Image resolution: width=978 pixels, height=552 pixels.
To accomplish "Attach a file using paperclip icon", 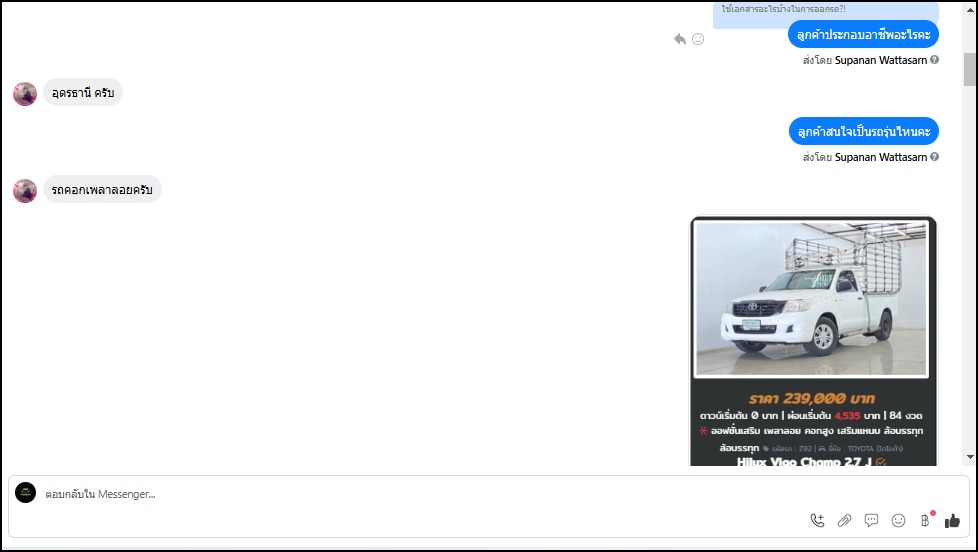I will [x=845, y=520].
